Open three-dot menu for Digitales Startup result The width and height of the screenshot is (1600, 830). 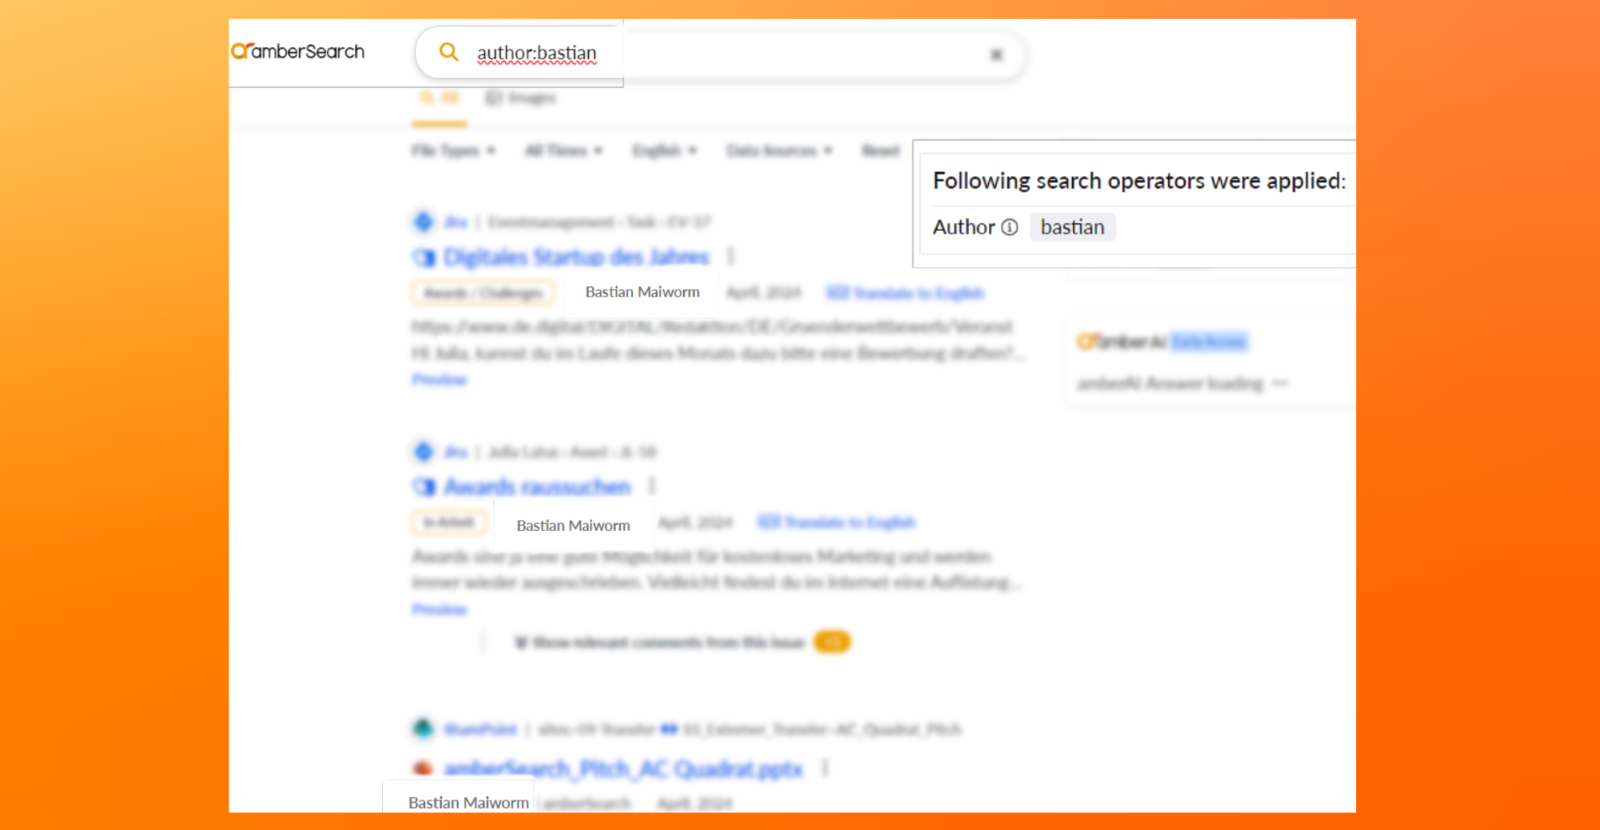[x=731, y=257]
